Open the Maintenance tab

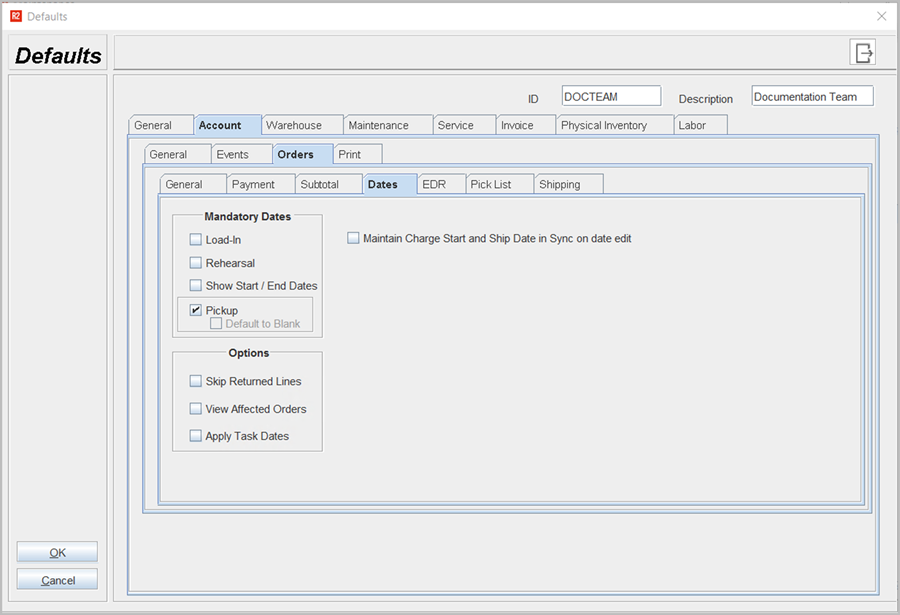388,125
